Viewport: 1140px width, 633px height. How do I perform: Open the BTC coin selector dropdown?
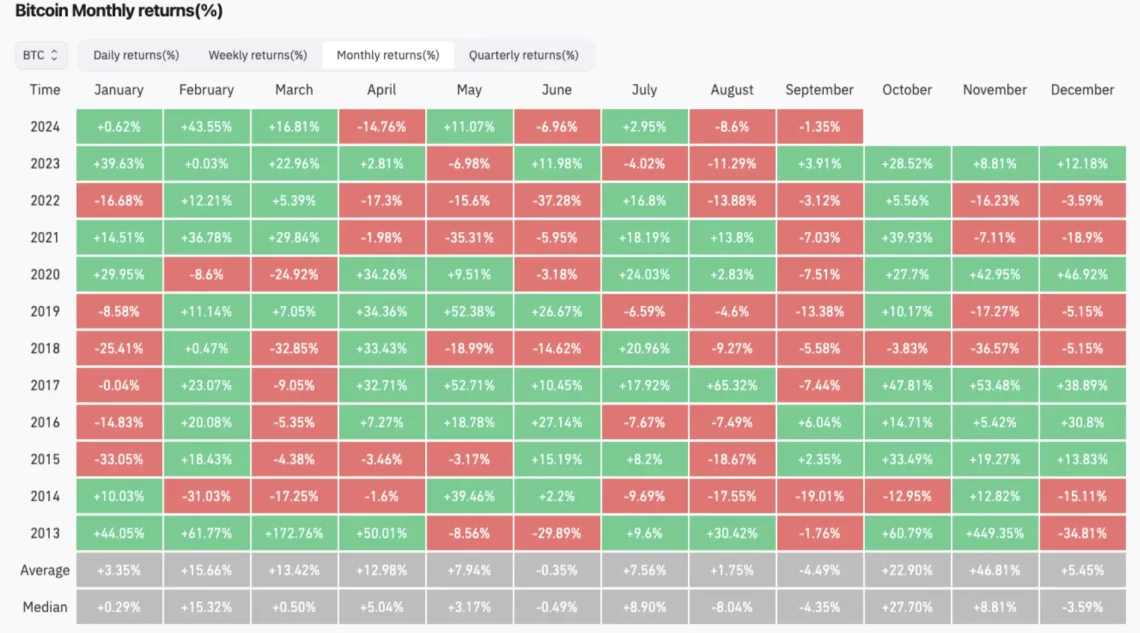(41, 55)
